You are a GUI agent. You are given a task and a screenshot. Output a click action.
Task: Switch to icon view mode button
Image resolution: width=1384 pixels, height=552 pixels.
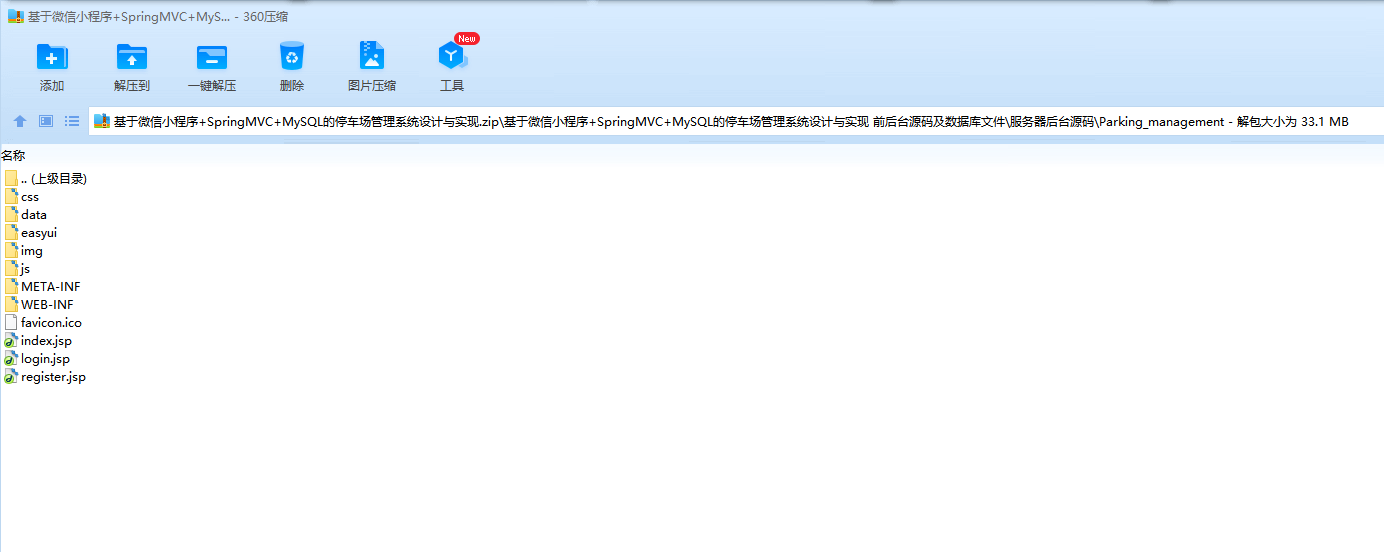(x=46, y=121)
